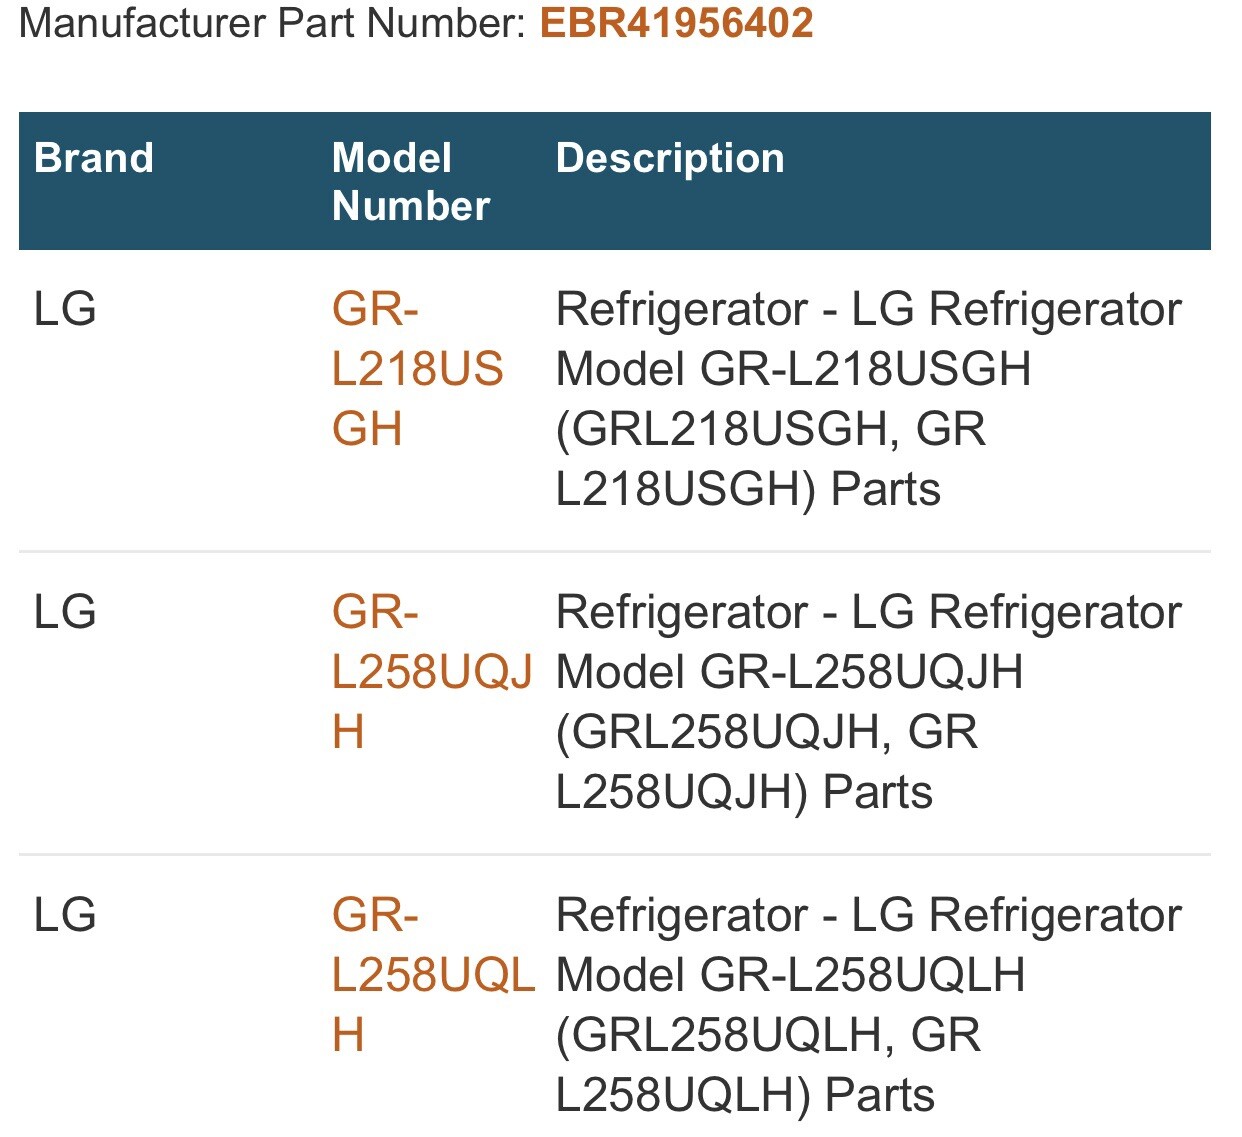
Task: Click '(GRL218USGH, GR' alternate model text
Action: (x=770, y=429)
